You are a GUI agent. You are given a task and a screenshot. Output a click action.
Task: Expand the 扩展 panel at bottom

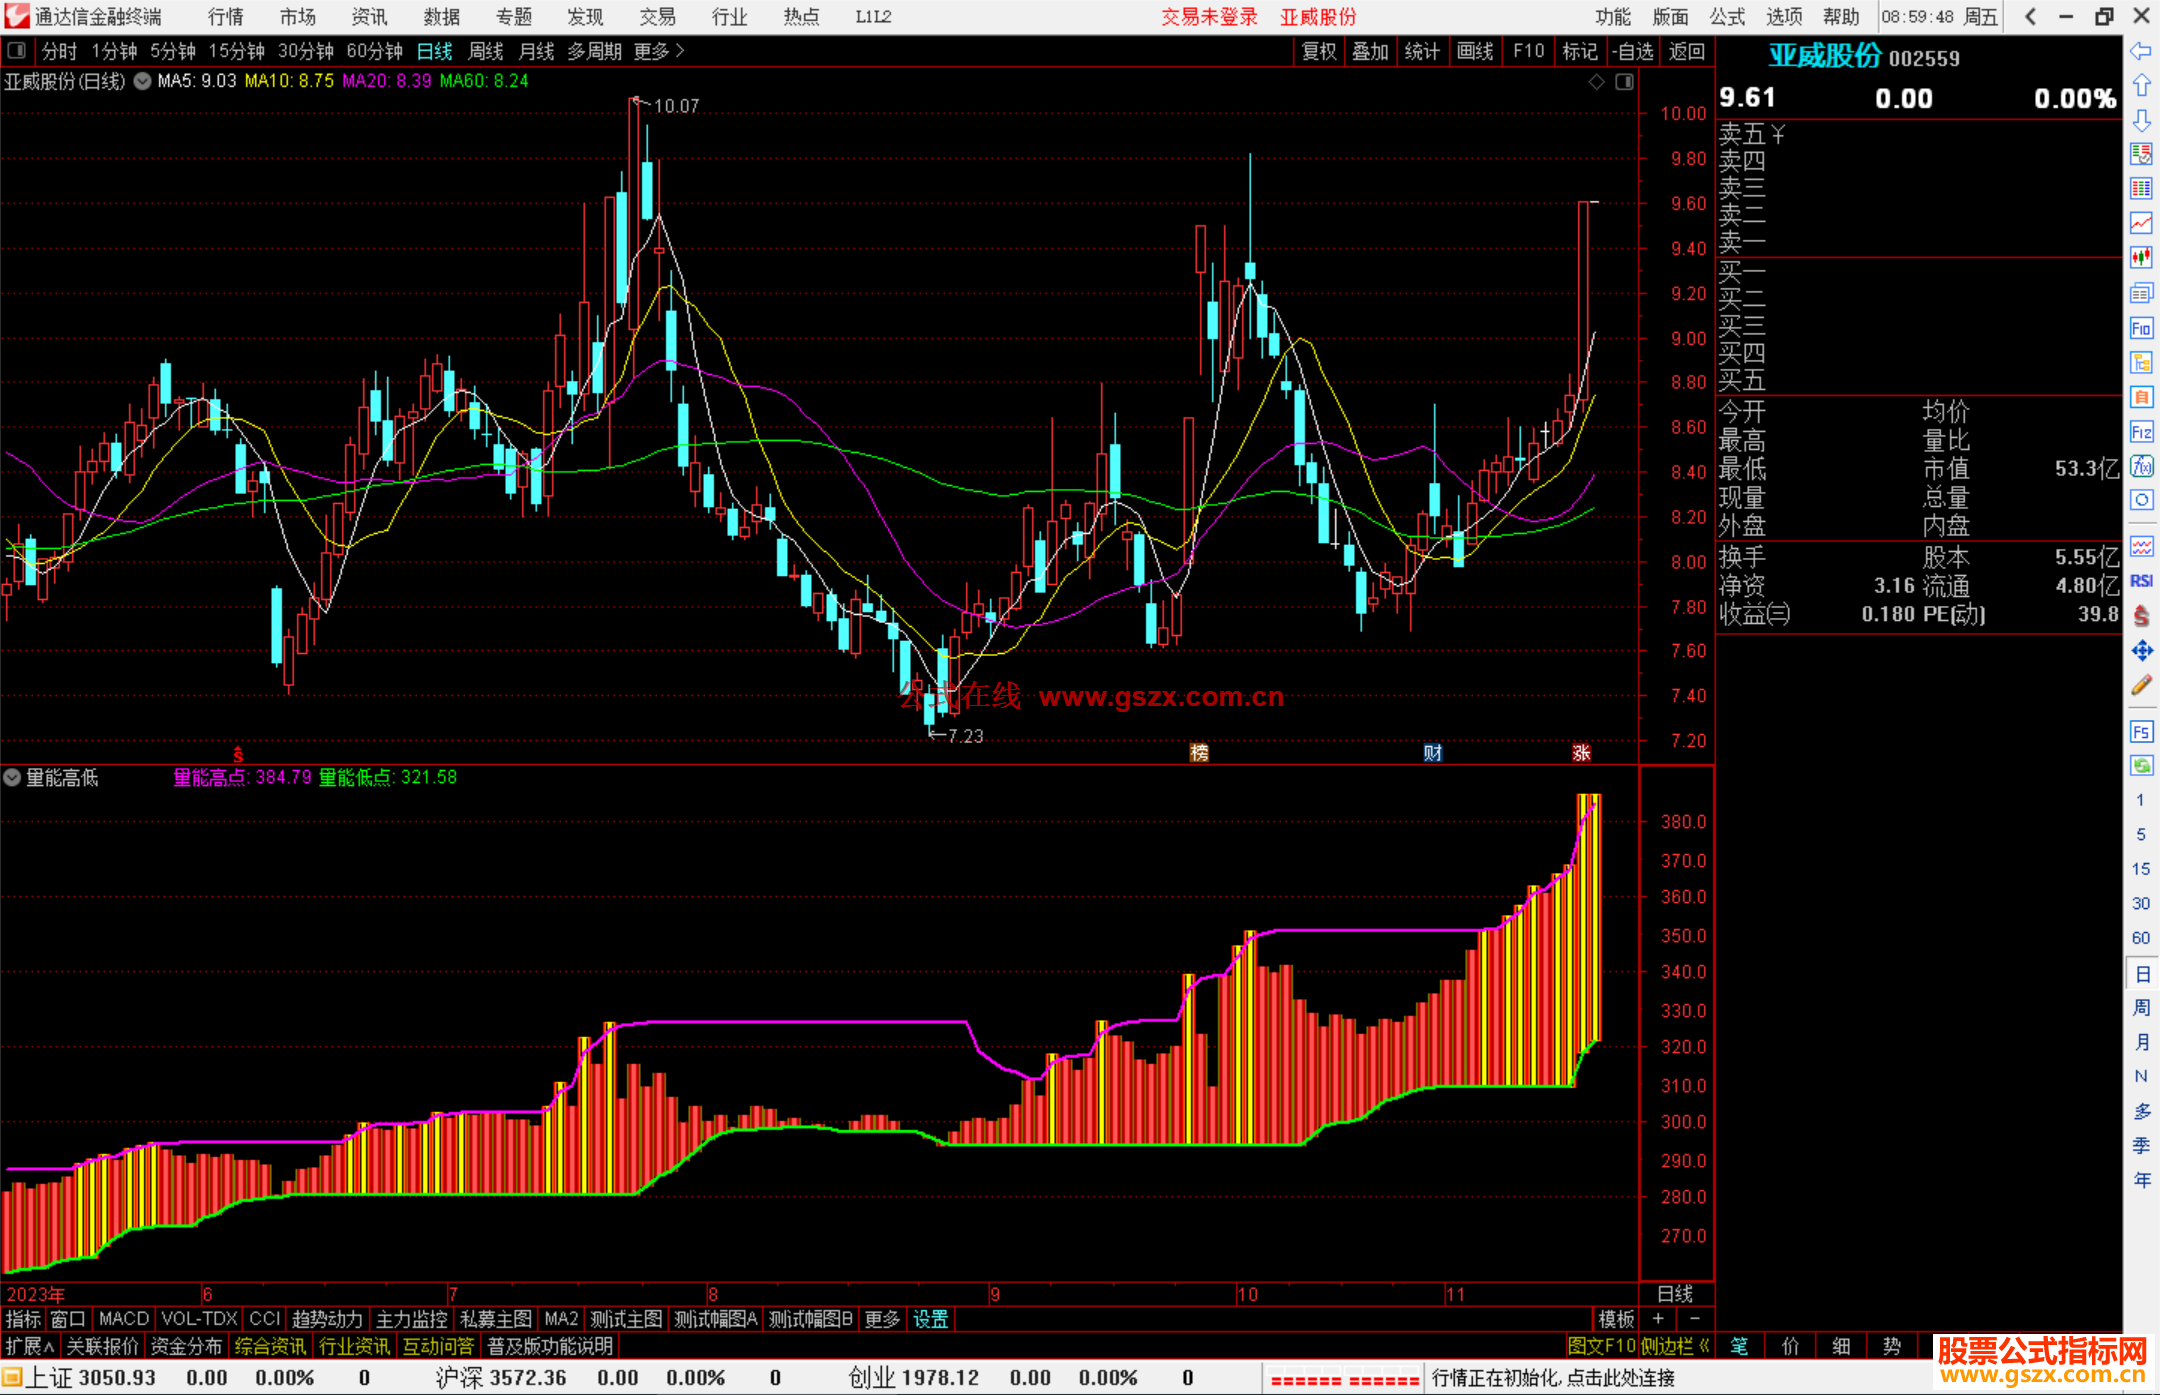pos(29,1346)
